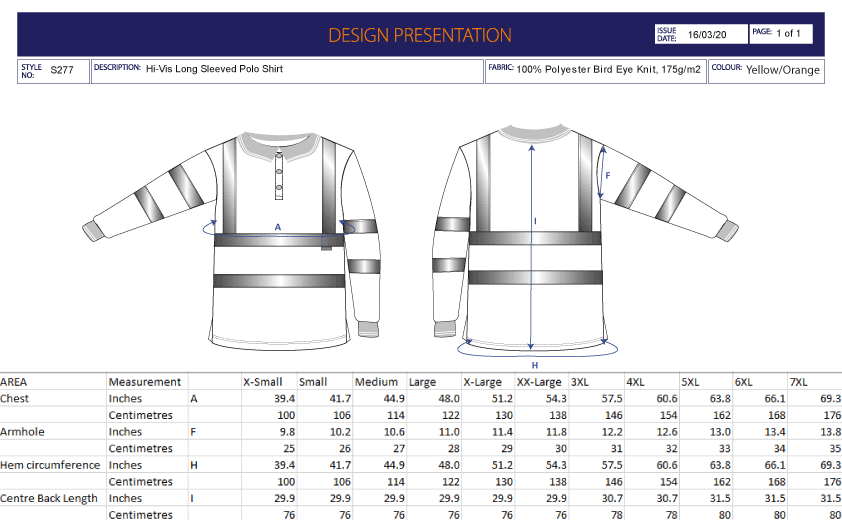Select Armhole centimetres X-Small cell 25

click(x=289, y=449)
